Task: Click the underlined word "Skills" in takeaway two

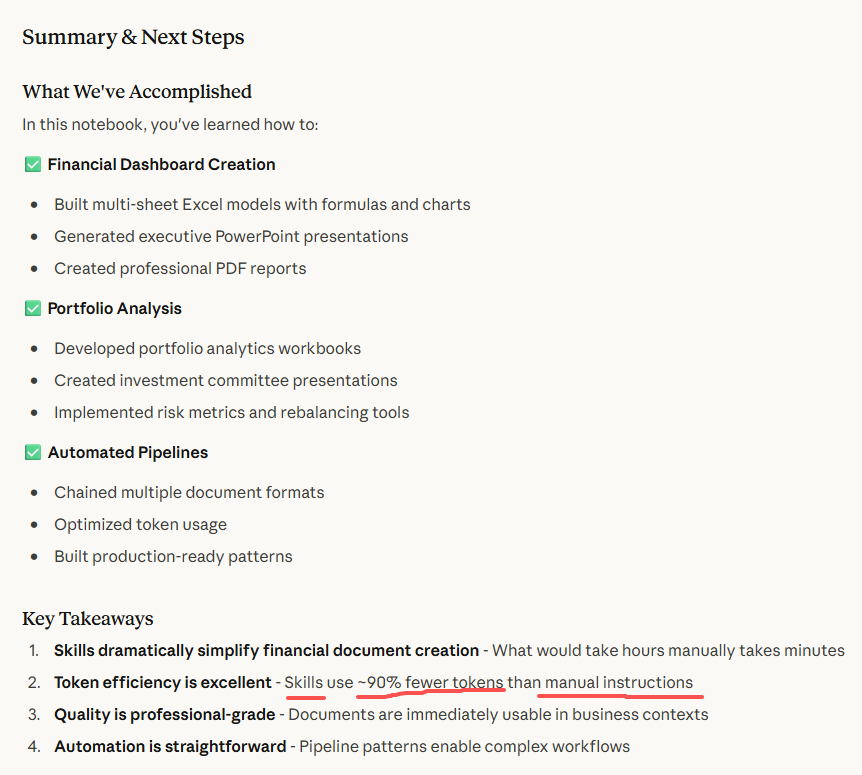Action: tap(304, 682)
